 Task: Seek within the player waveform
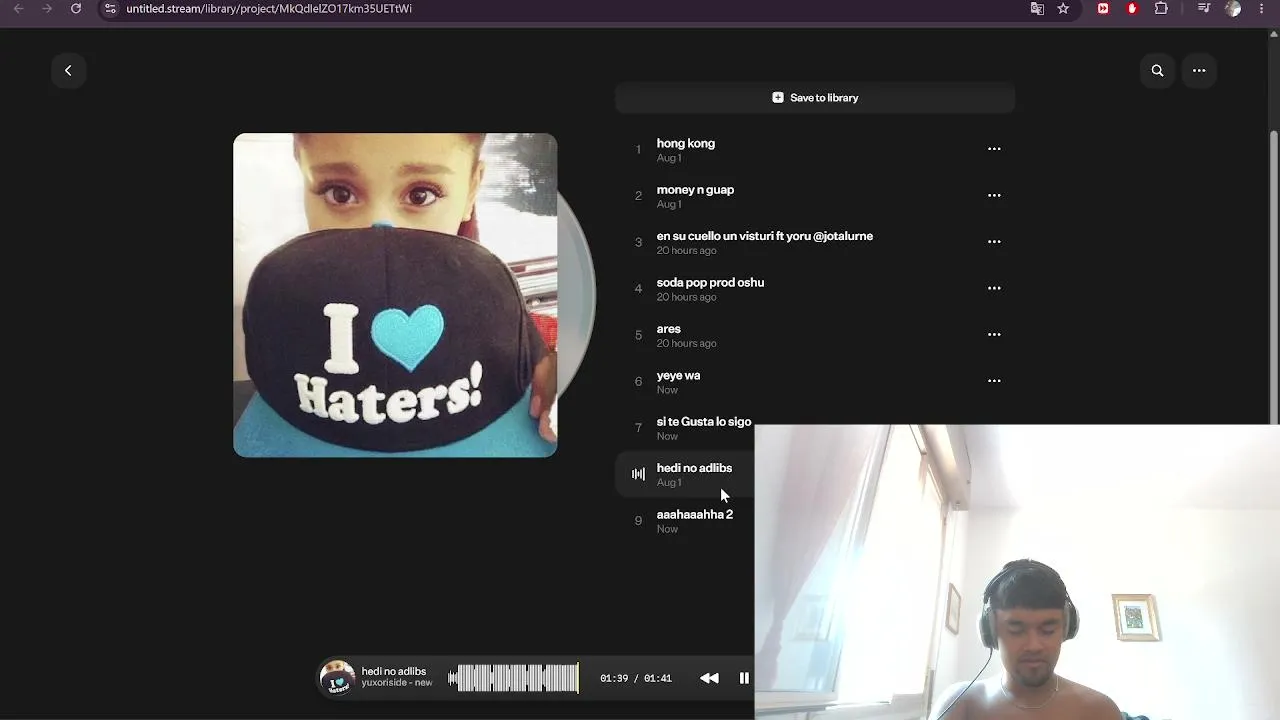click(x=513, y=678)
